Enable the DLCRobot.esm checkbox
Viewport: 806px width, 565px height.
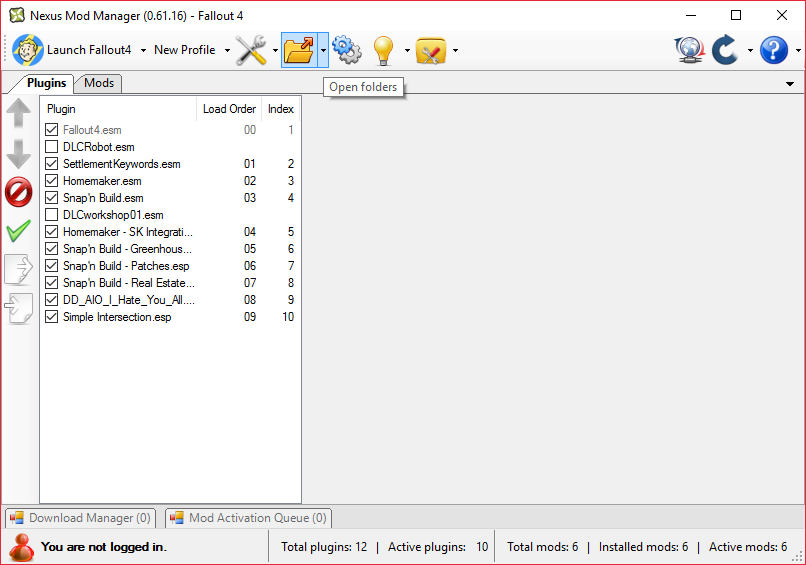point(52,147)
